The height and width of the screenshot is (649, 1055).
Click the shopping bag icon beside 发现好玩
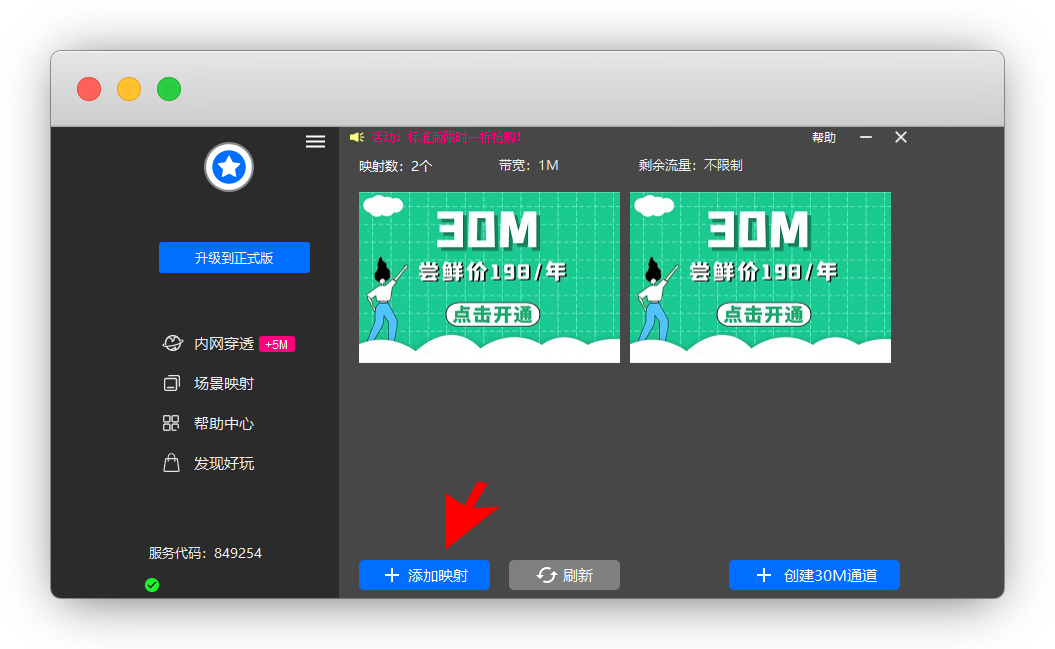pos(171,464)
